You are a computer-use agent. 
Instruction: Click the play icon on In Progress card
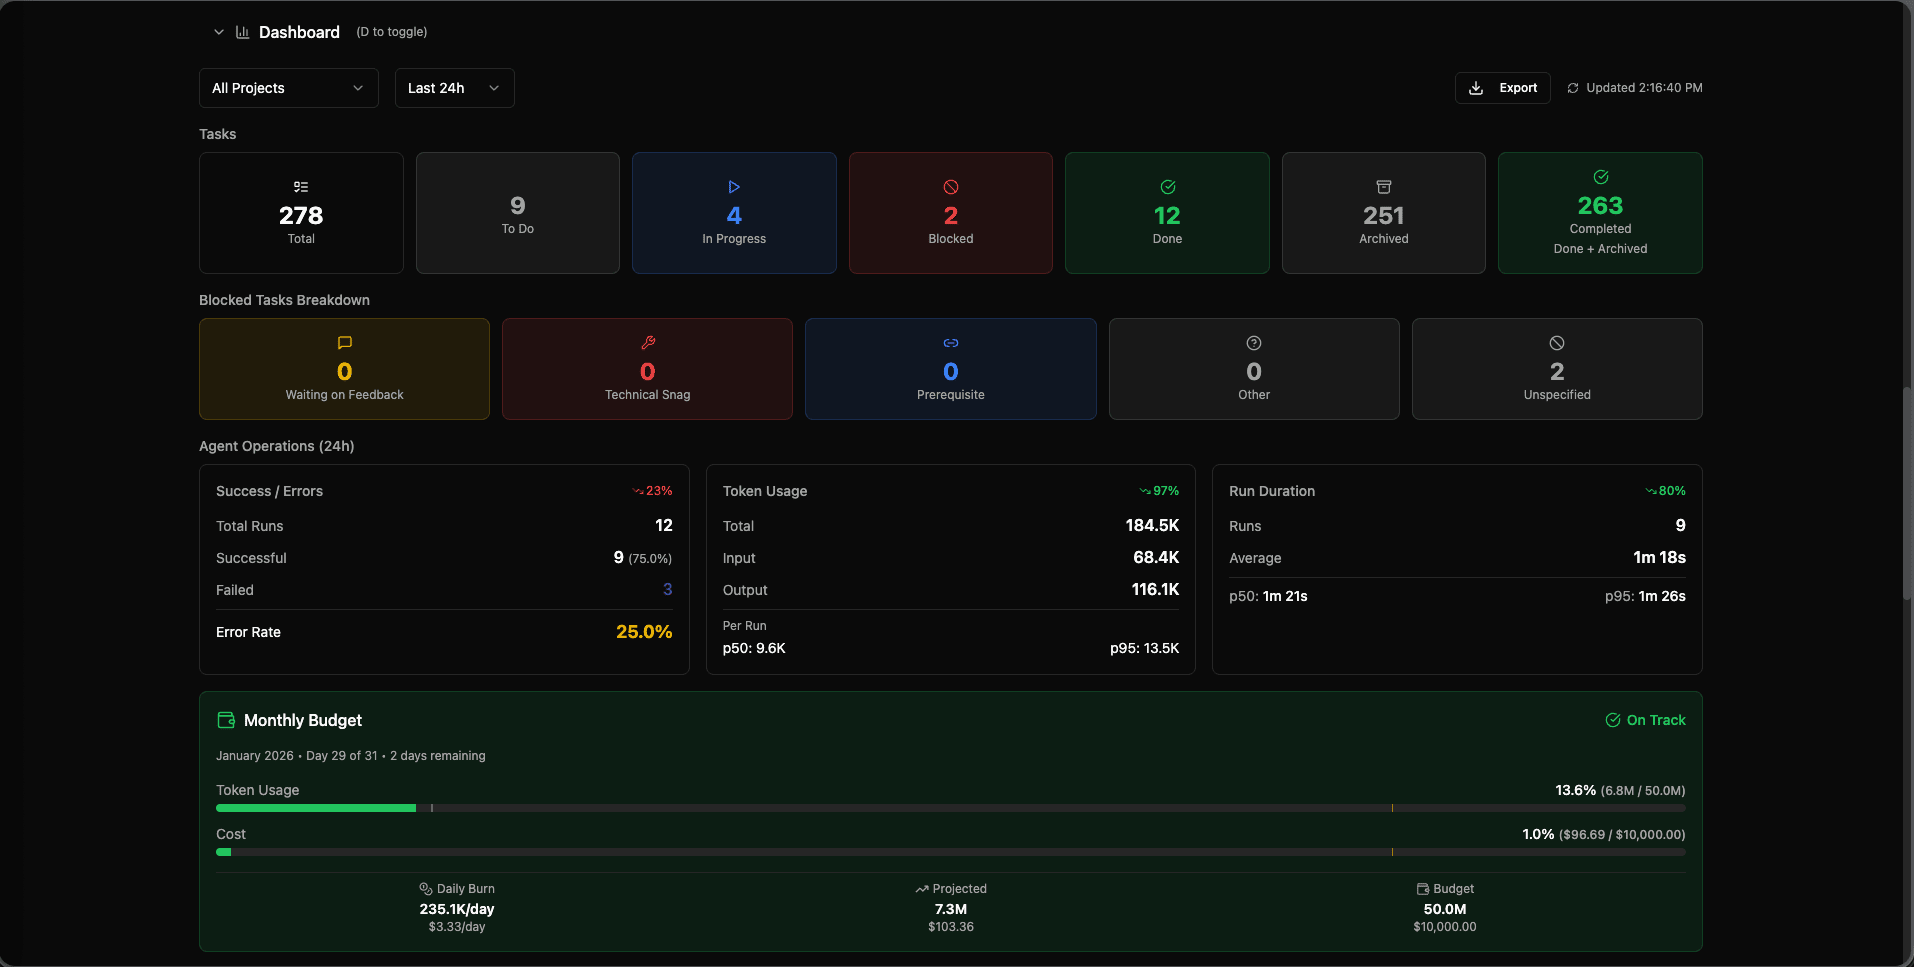(x=734, y=187)
